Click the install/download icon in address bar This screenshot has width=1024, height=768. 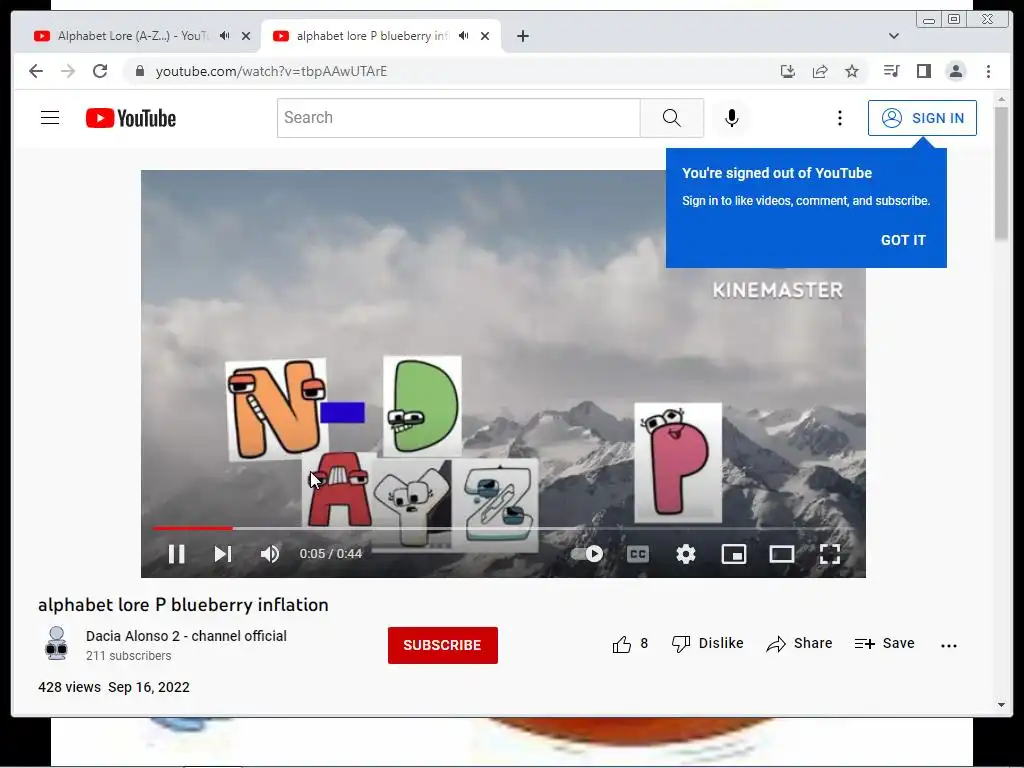[788, 71]
